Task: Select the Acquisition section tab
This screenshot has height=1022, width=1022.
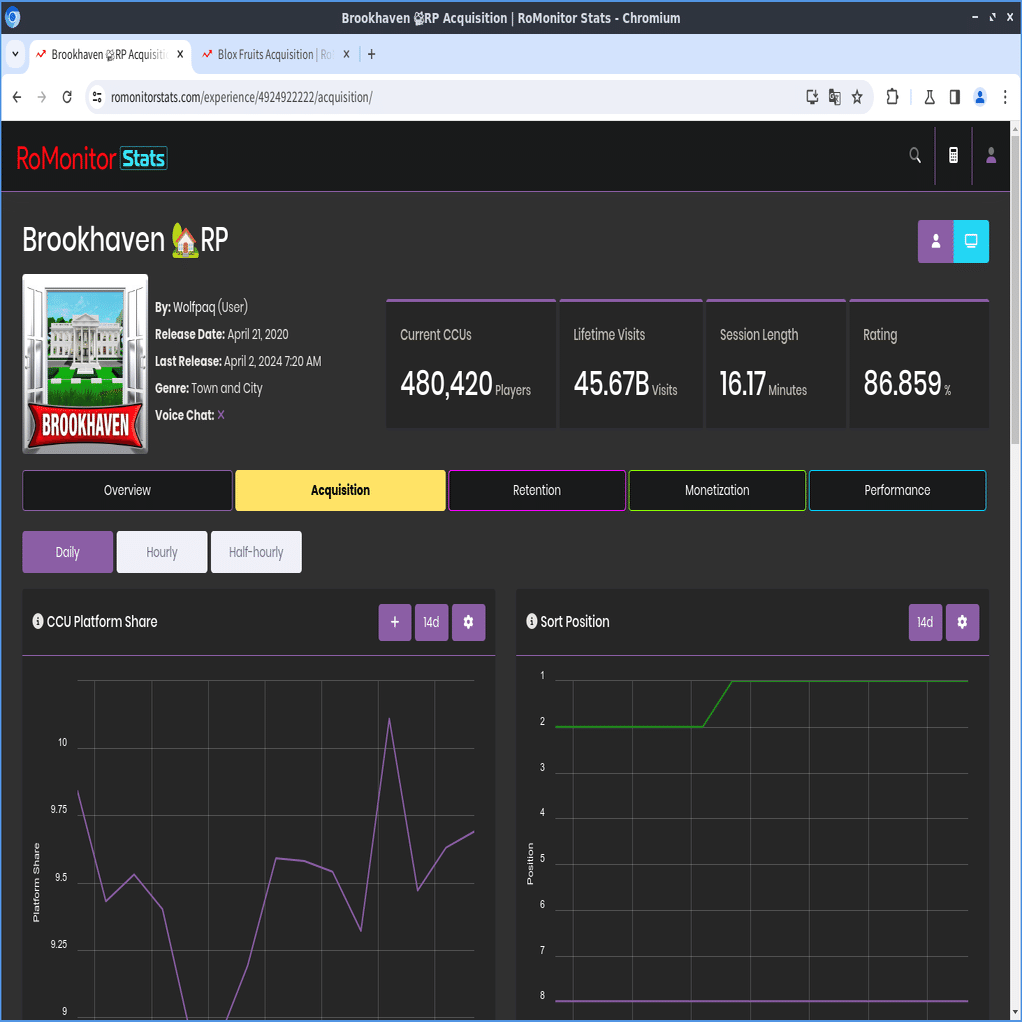Action: tap(340, 490)
